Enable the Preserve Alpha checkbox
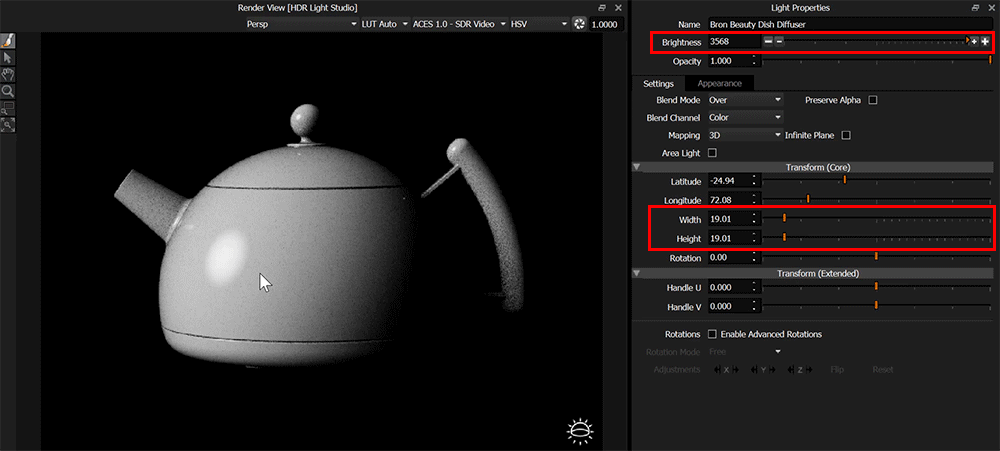The image size is (1000, 451). tap(873, 100)
